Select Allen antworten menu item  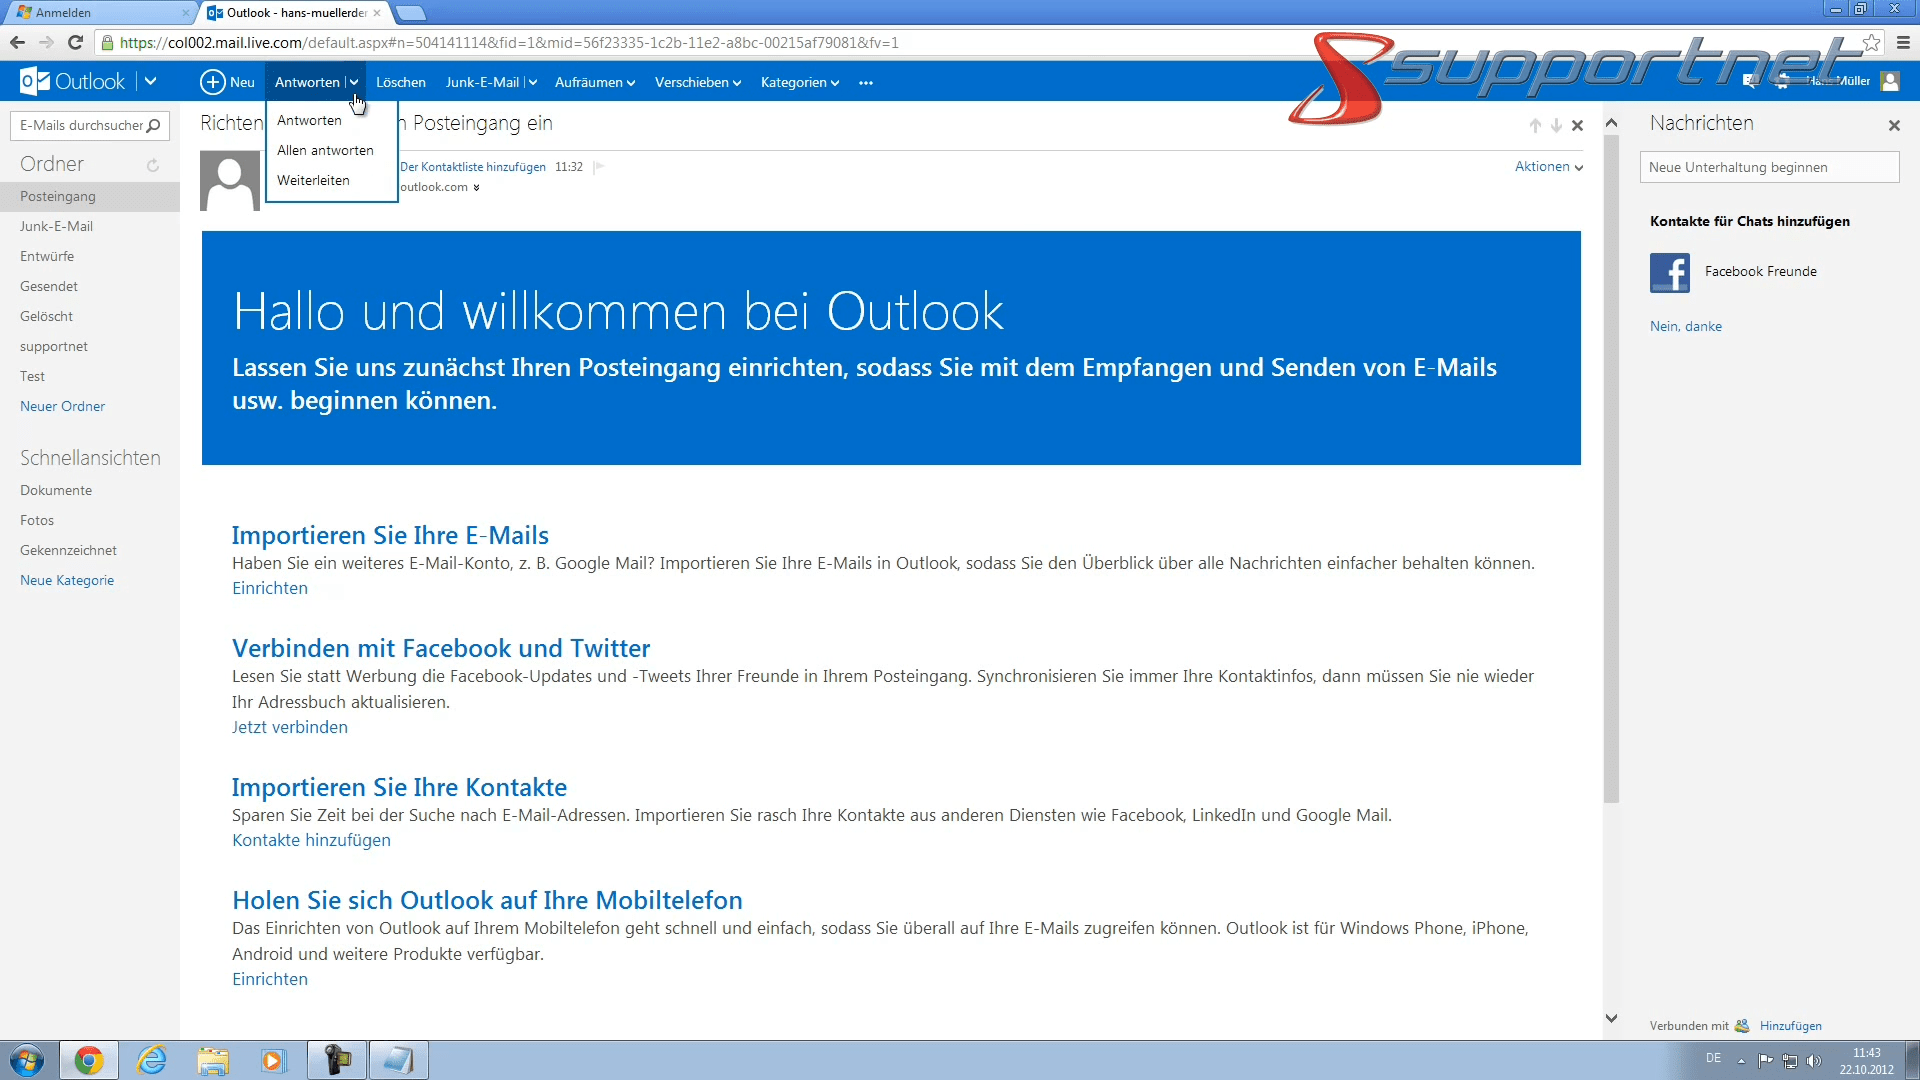pos(325,150)
